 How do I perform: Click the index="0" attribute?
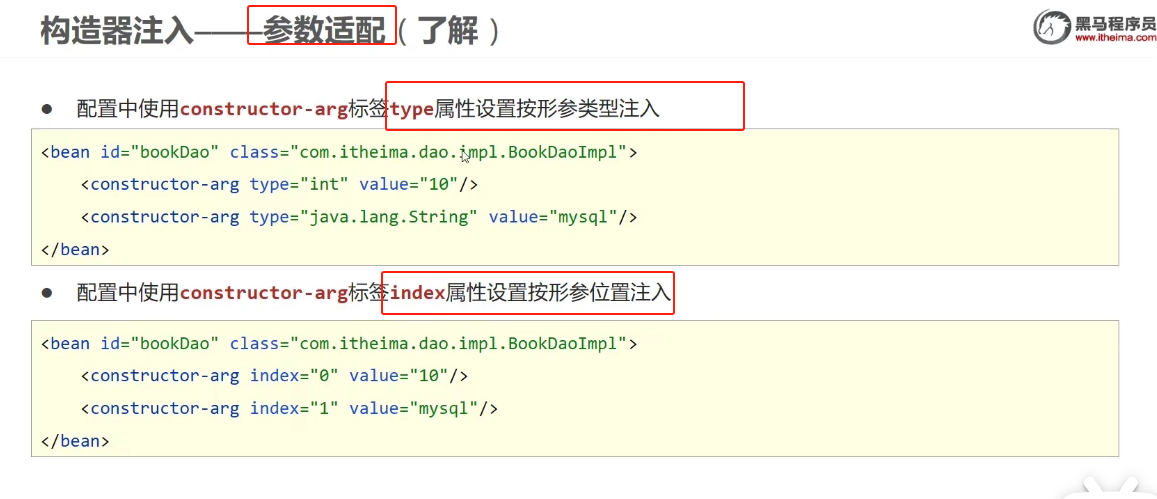[294, 376]
